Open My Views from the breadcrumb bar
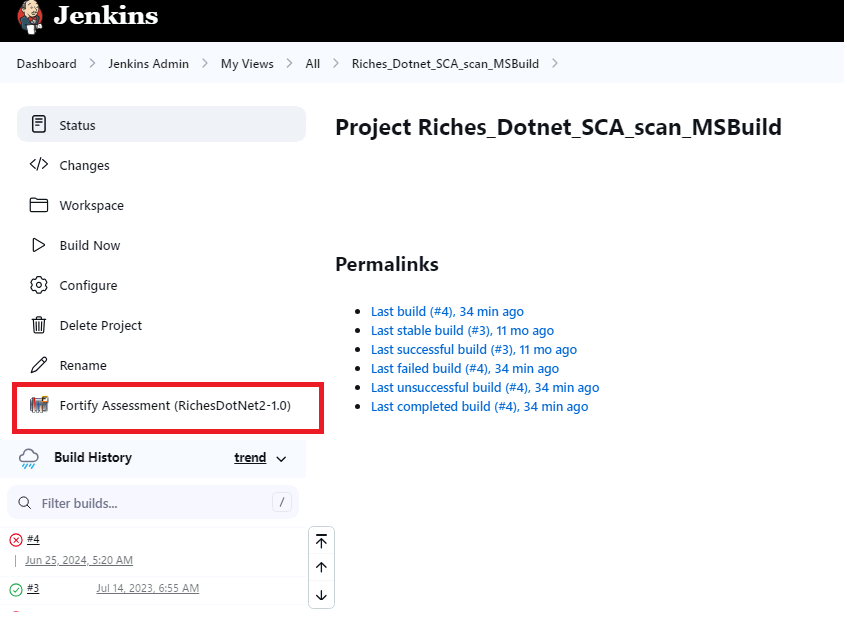The height and width of the screenshot is (617, 847). [x=246, y=63]
